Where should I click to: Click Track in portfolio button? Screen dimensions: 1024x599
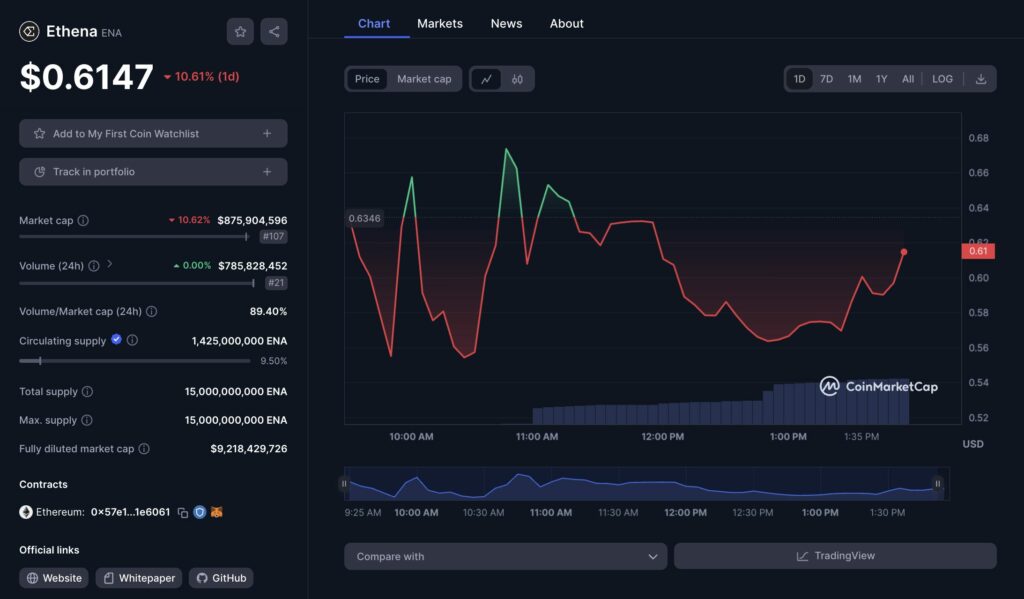pyautogui.click(x=153, y=172)
